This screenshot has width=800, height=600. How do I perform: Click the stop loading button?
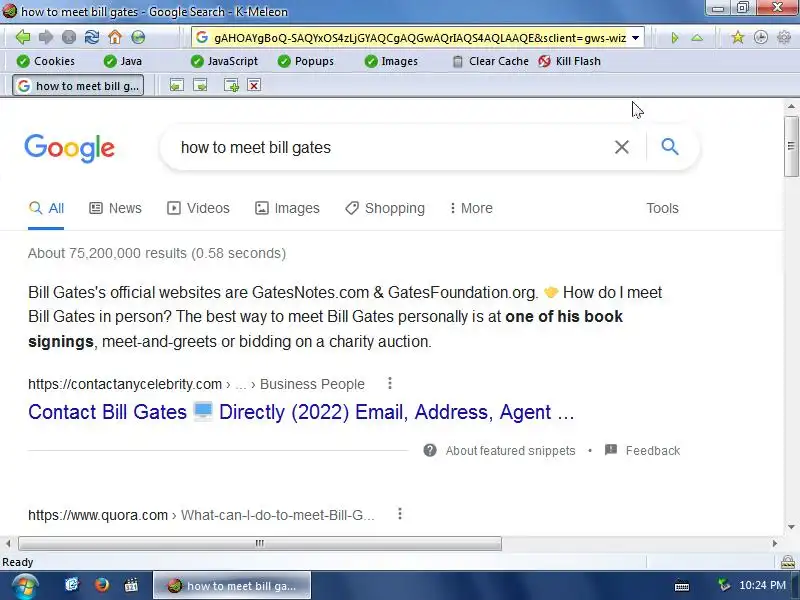click(x=69, y=37)
